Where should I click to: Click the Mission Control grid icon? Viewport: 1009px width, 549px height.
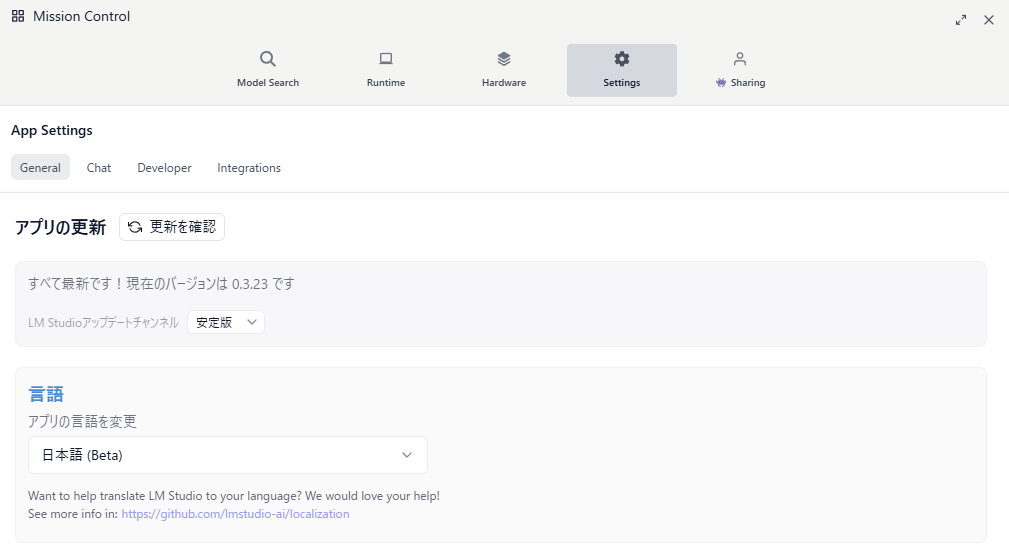[x=18, y=16]
